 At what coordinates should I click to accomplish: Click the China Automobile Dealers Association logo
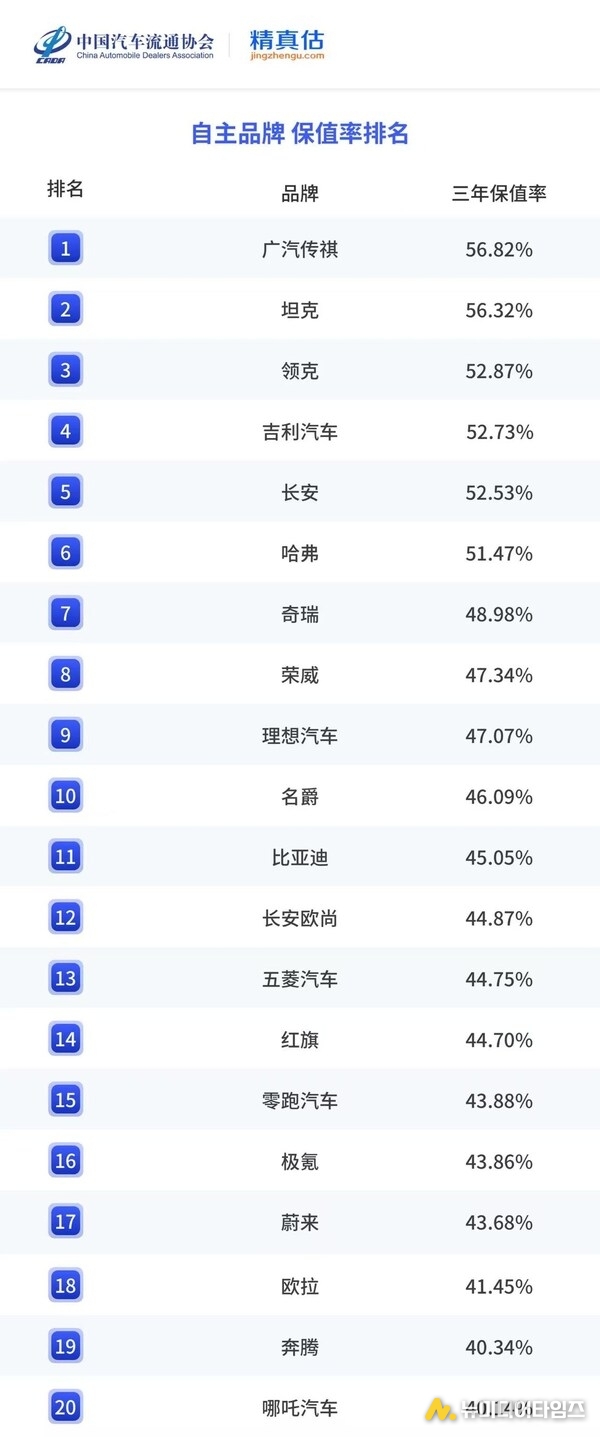[x=124, y=44]
